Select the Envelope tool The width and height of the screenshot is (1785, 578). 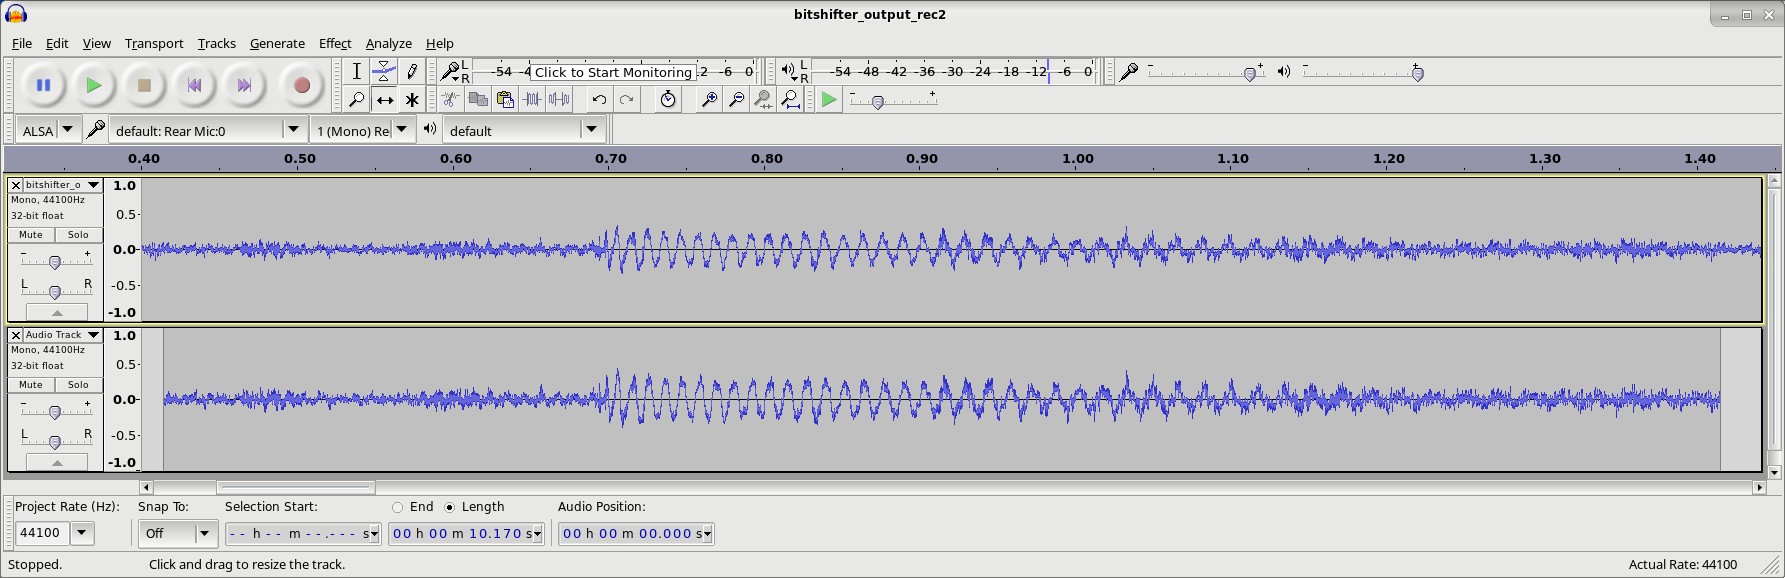[384, 72]
